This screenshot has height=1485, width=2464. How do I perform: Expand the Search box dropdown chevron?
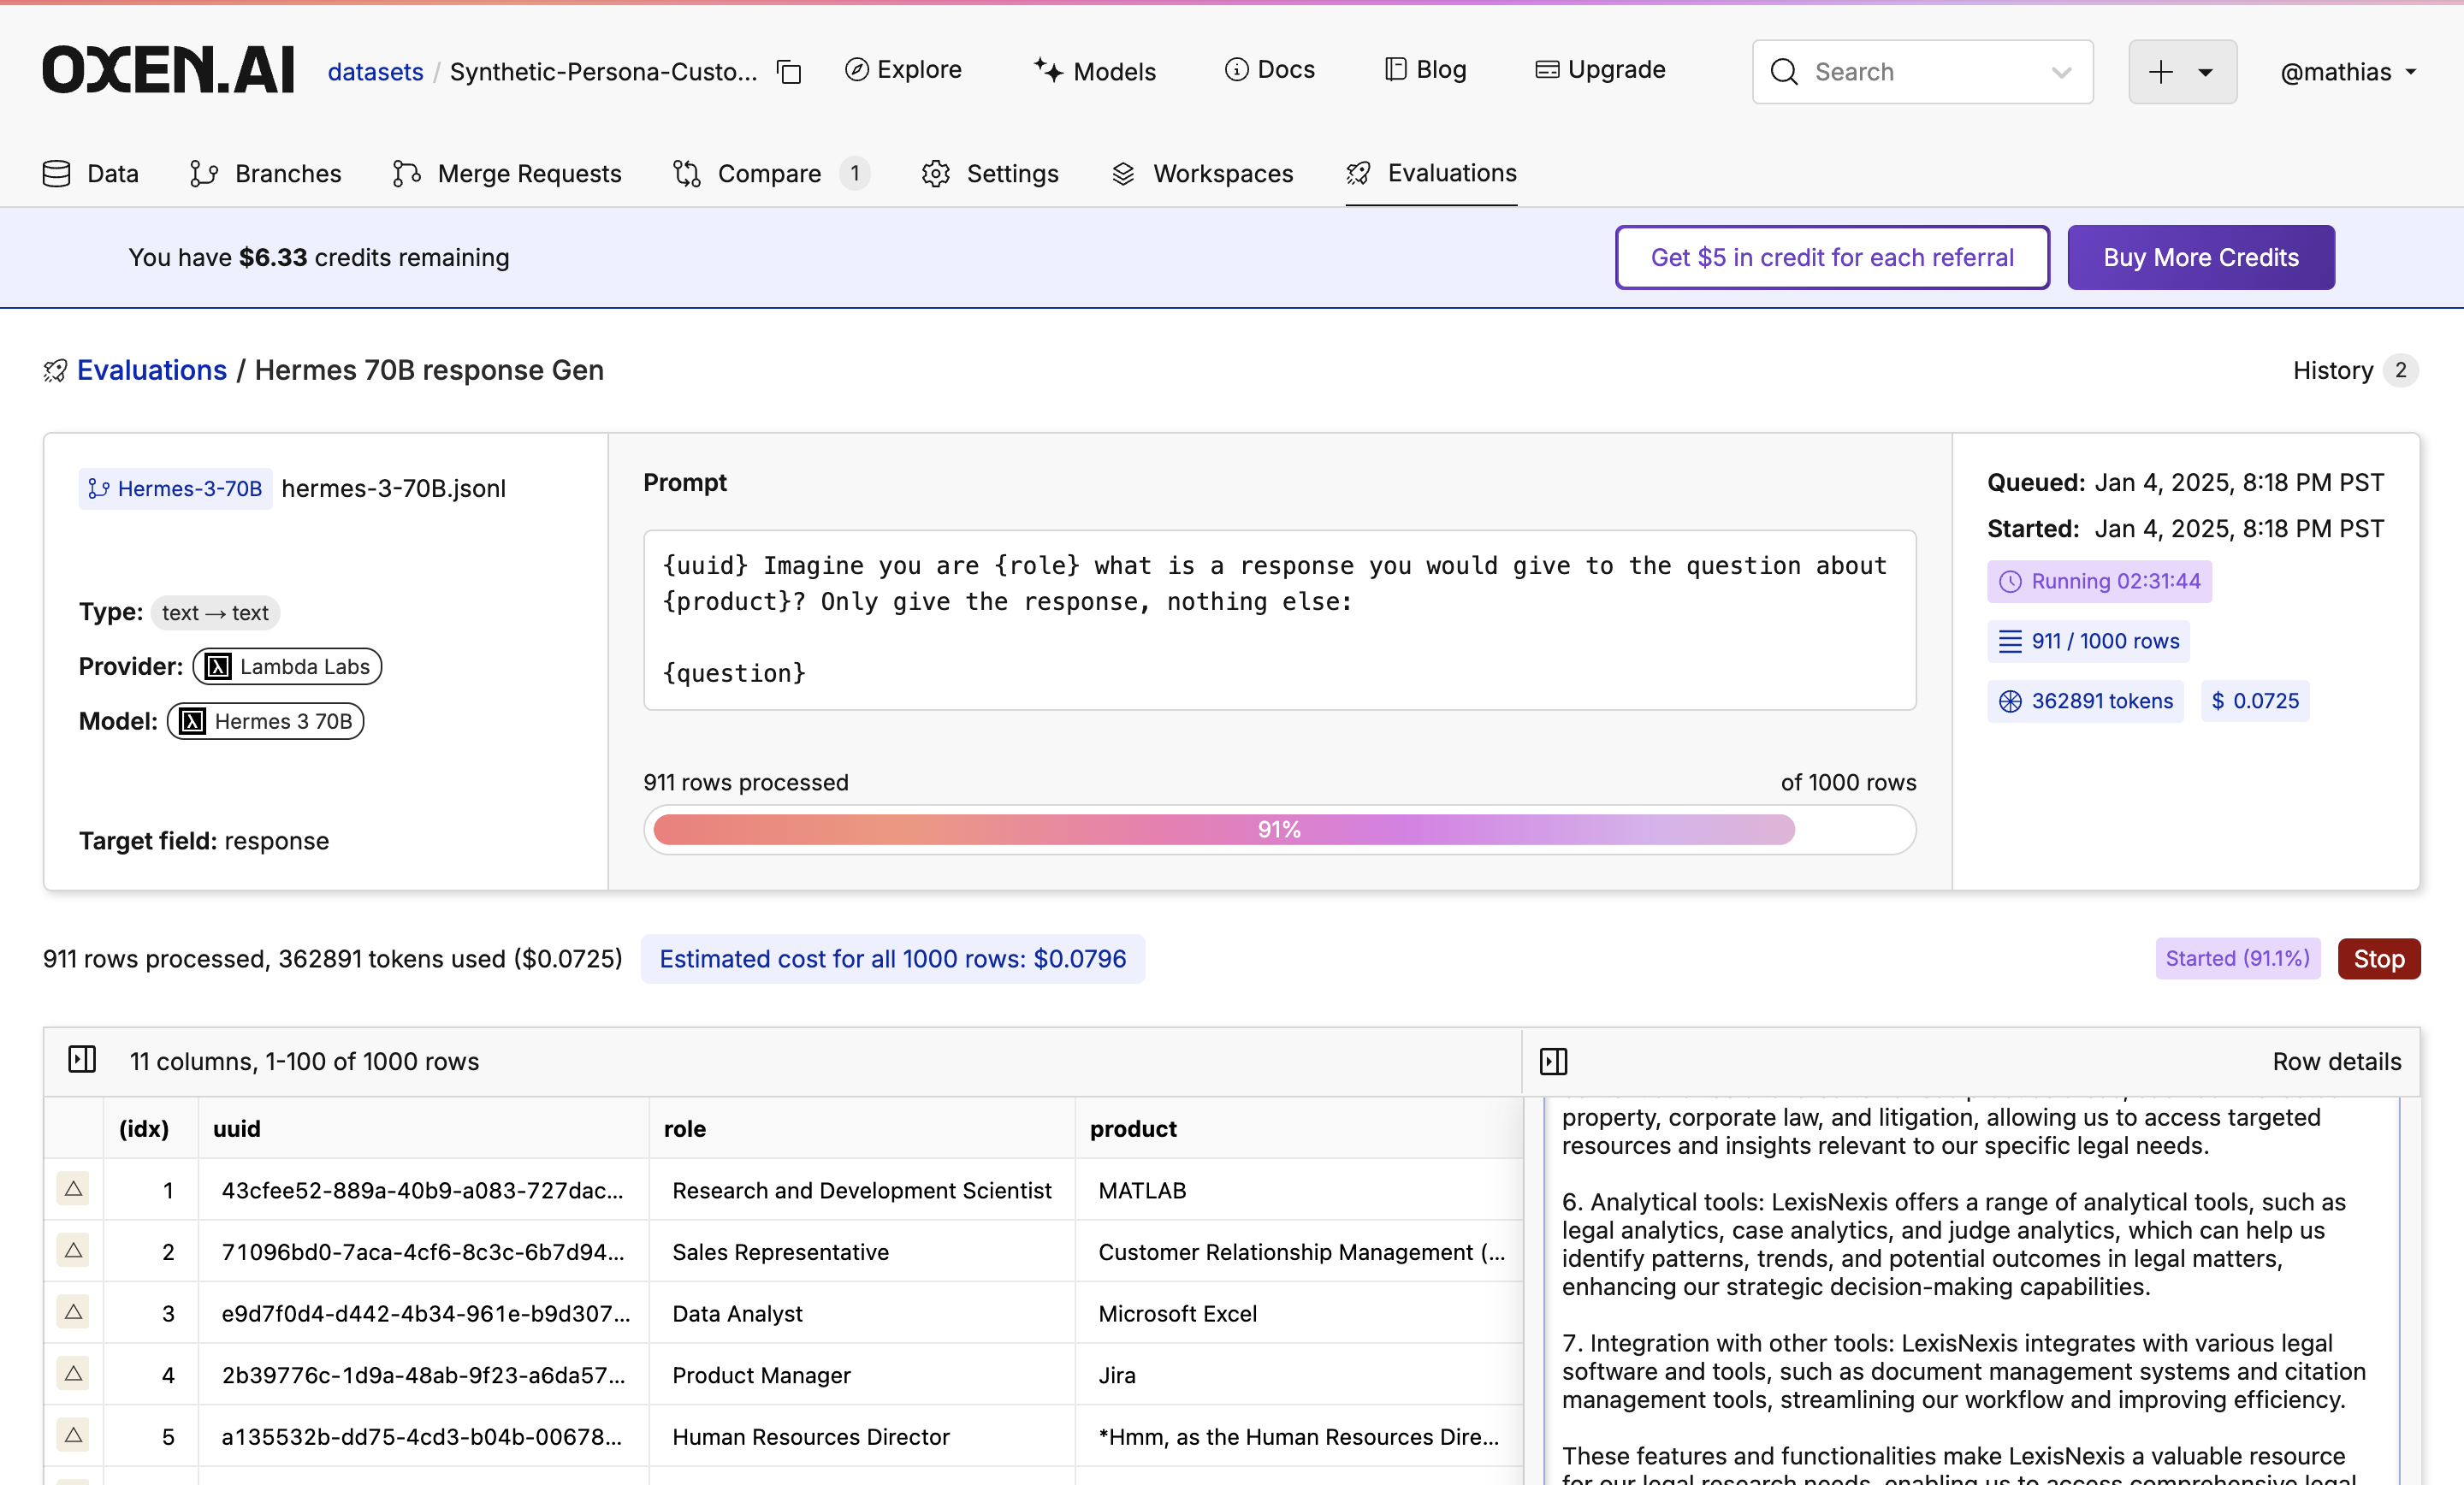pyautogui.click(x=2060, y=72)
